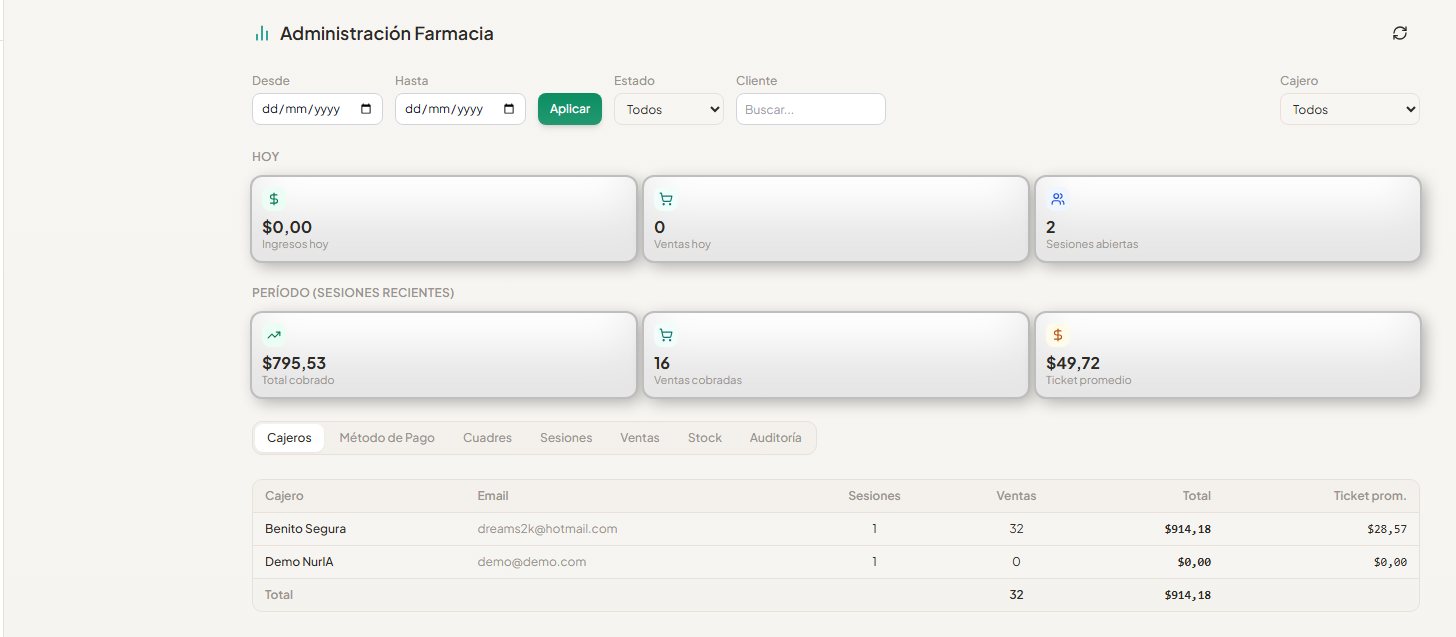The image size is (1456, 637).
Task: Click the green Aplicar button
Action: (570, 109)
